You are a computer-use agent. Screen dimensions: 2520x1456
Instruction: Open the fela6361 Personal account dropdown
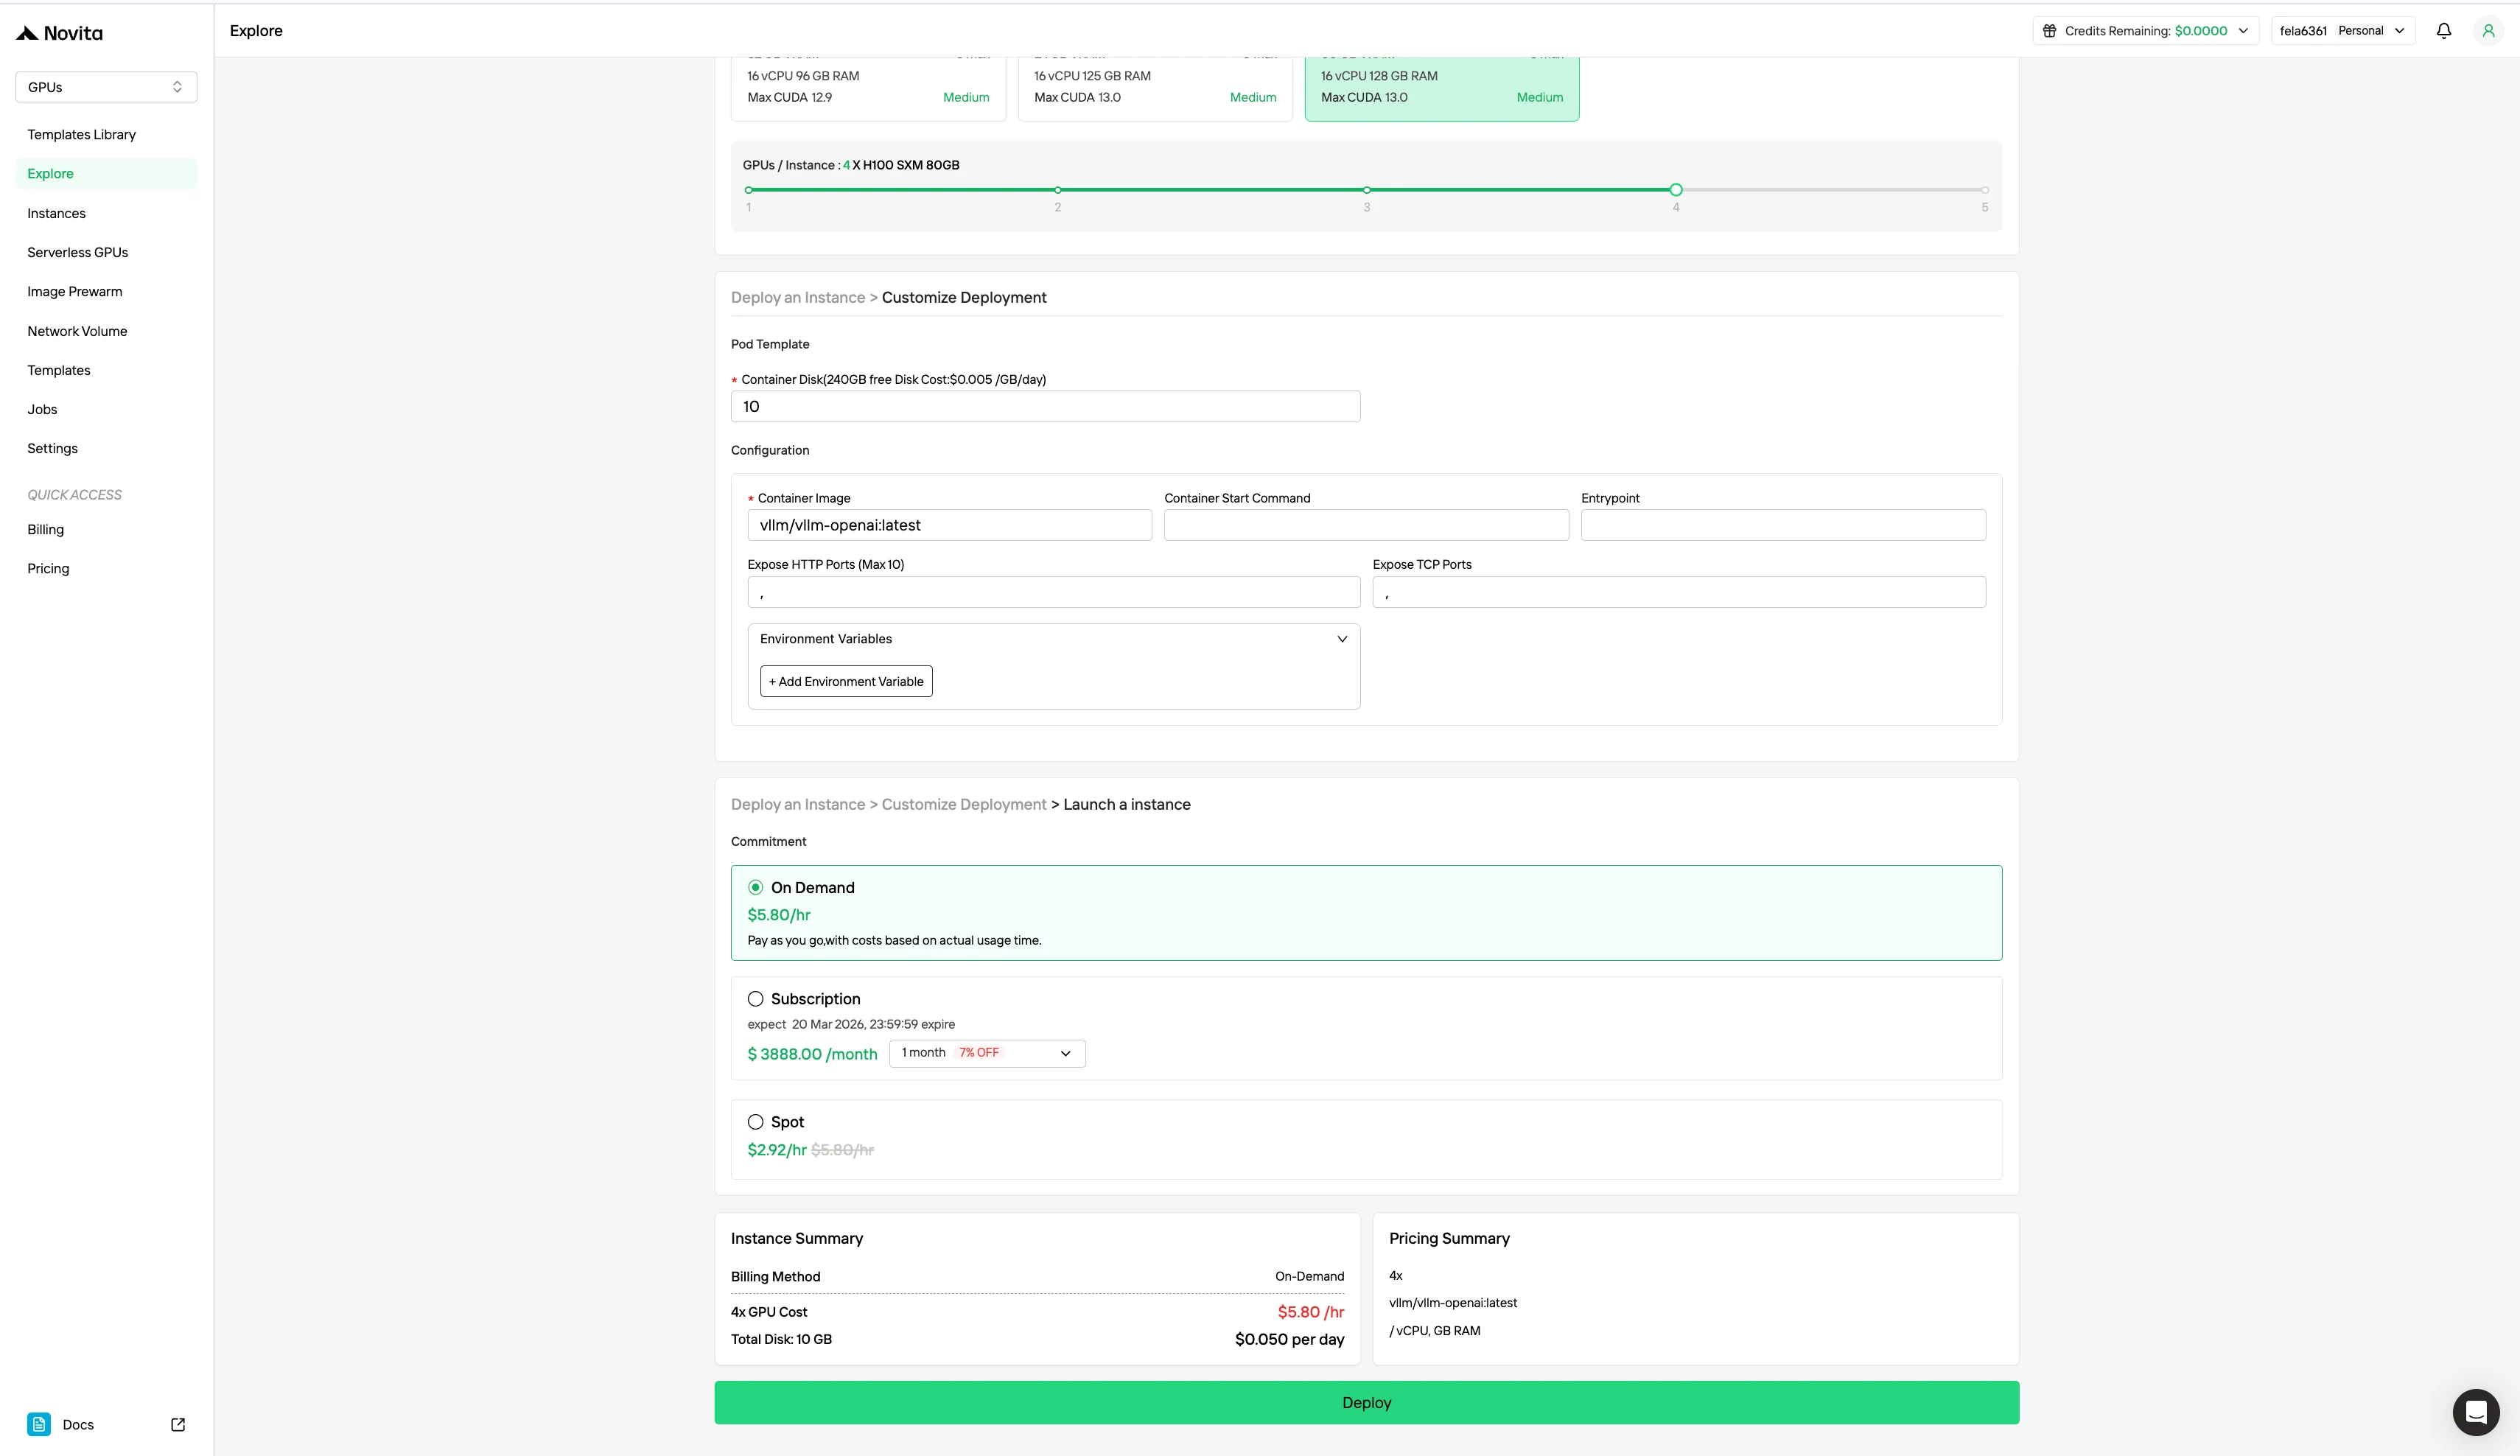click(2342, 31)
